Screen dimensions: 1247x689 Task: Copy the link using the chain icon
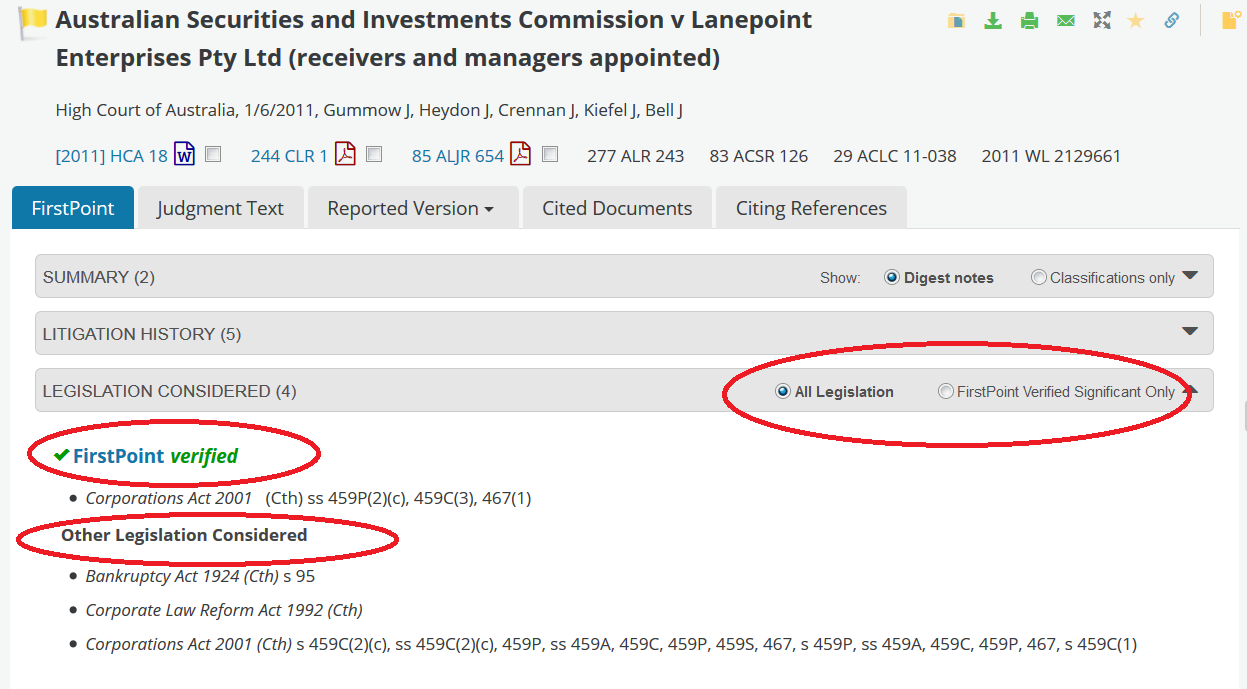(1172, 20)
